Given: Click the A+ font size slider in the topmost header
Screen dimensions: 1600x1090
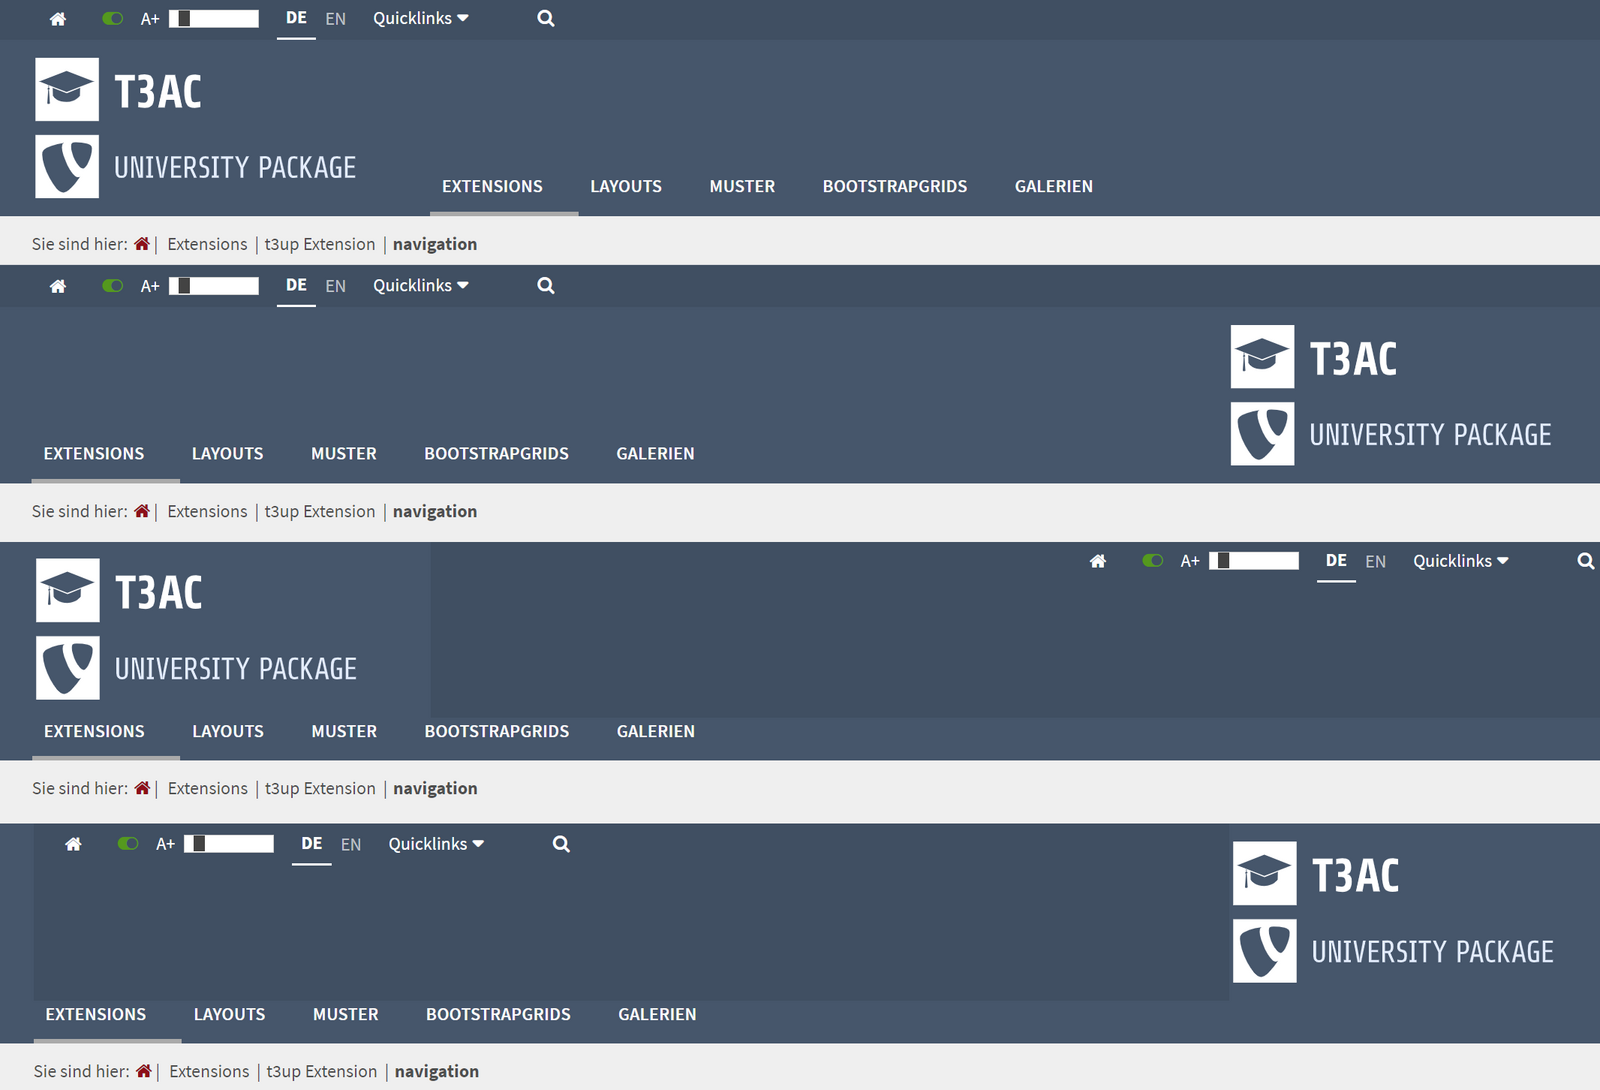Looking at the screenshot, I should [x=214, y=18].
